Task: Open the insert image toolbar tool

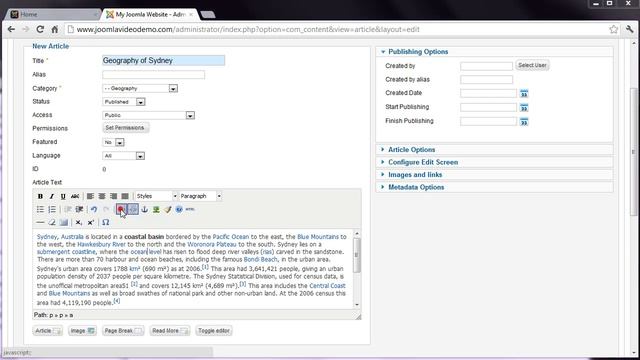Action: 156,209
